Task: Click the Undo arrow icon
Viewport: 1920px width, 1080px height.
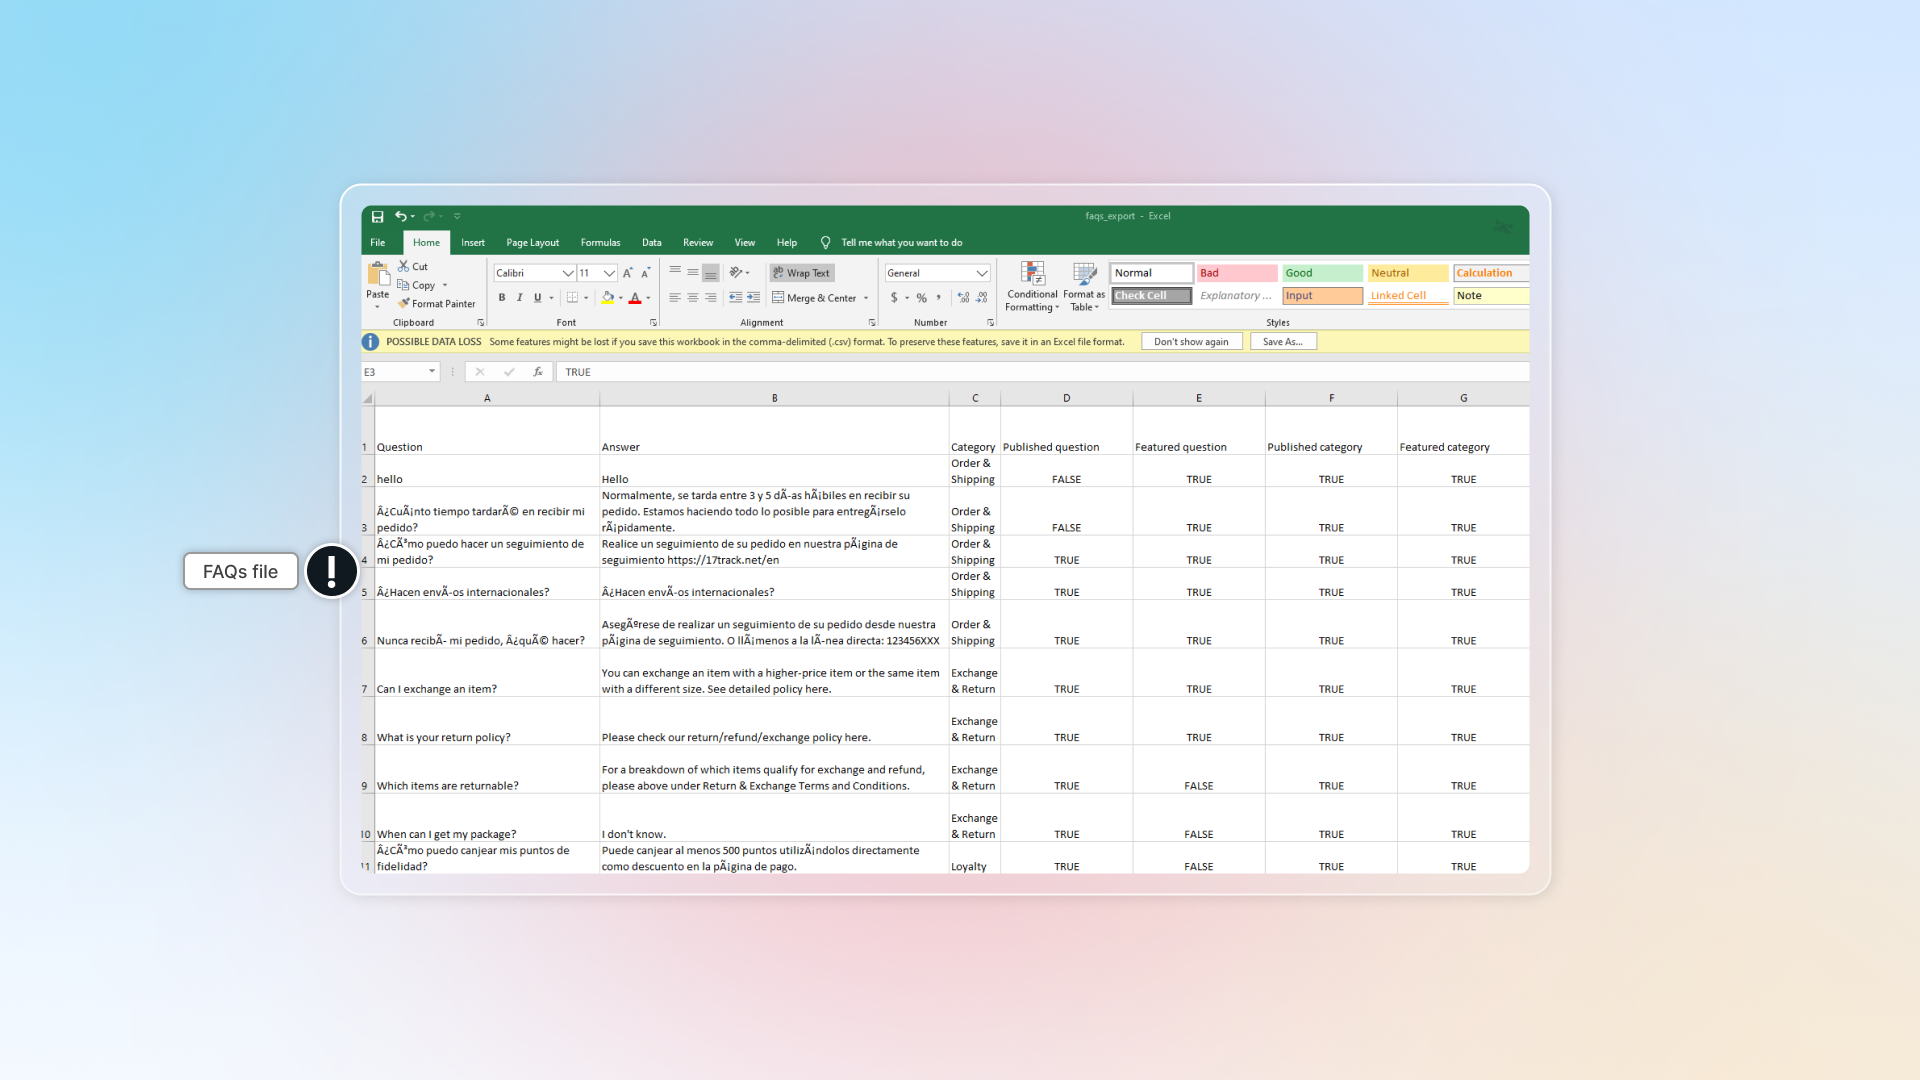Action: (400, 216)
